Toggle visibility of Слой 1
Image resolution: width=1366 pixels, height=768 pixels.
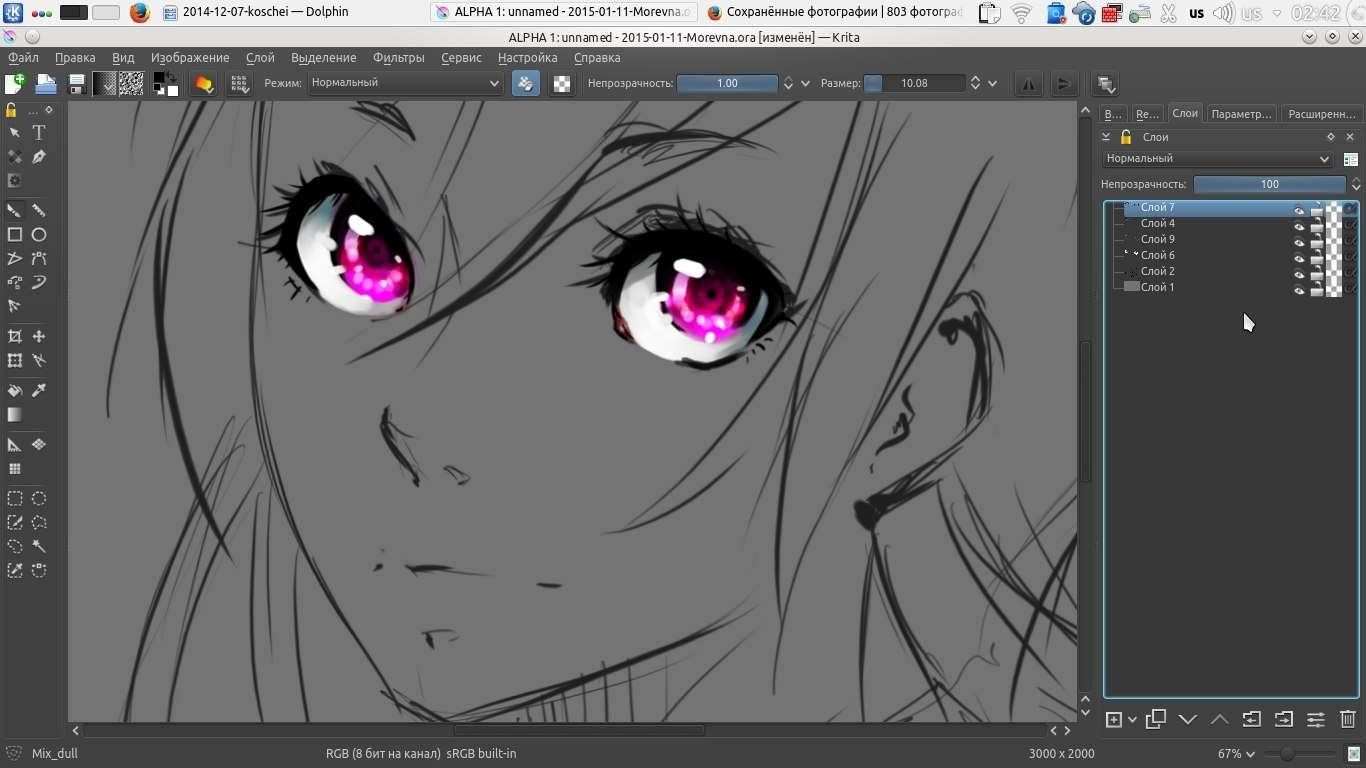pos(1299,290)
